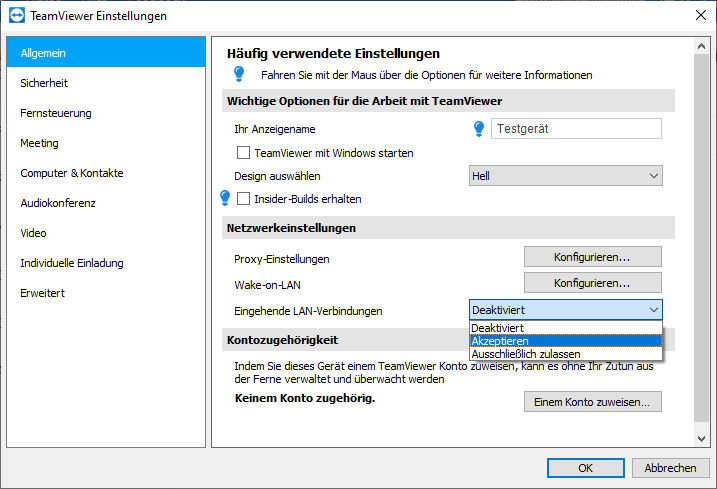Configure Proxy-Einstellungen
This screenshot has height=489, width=717.
pos(593,257)
